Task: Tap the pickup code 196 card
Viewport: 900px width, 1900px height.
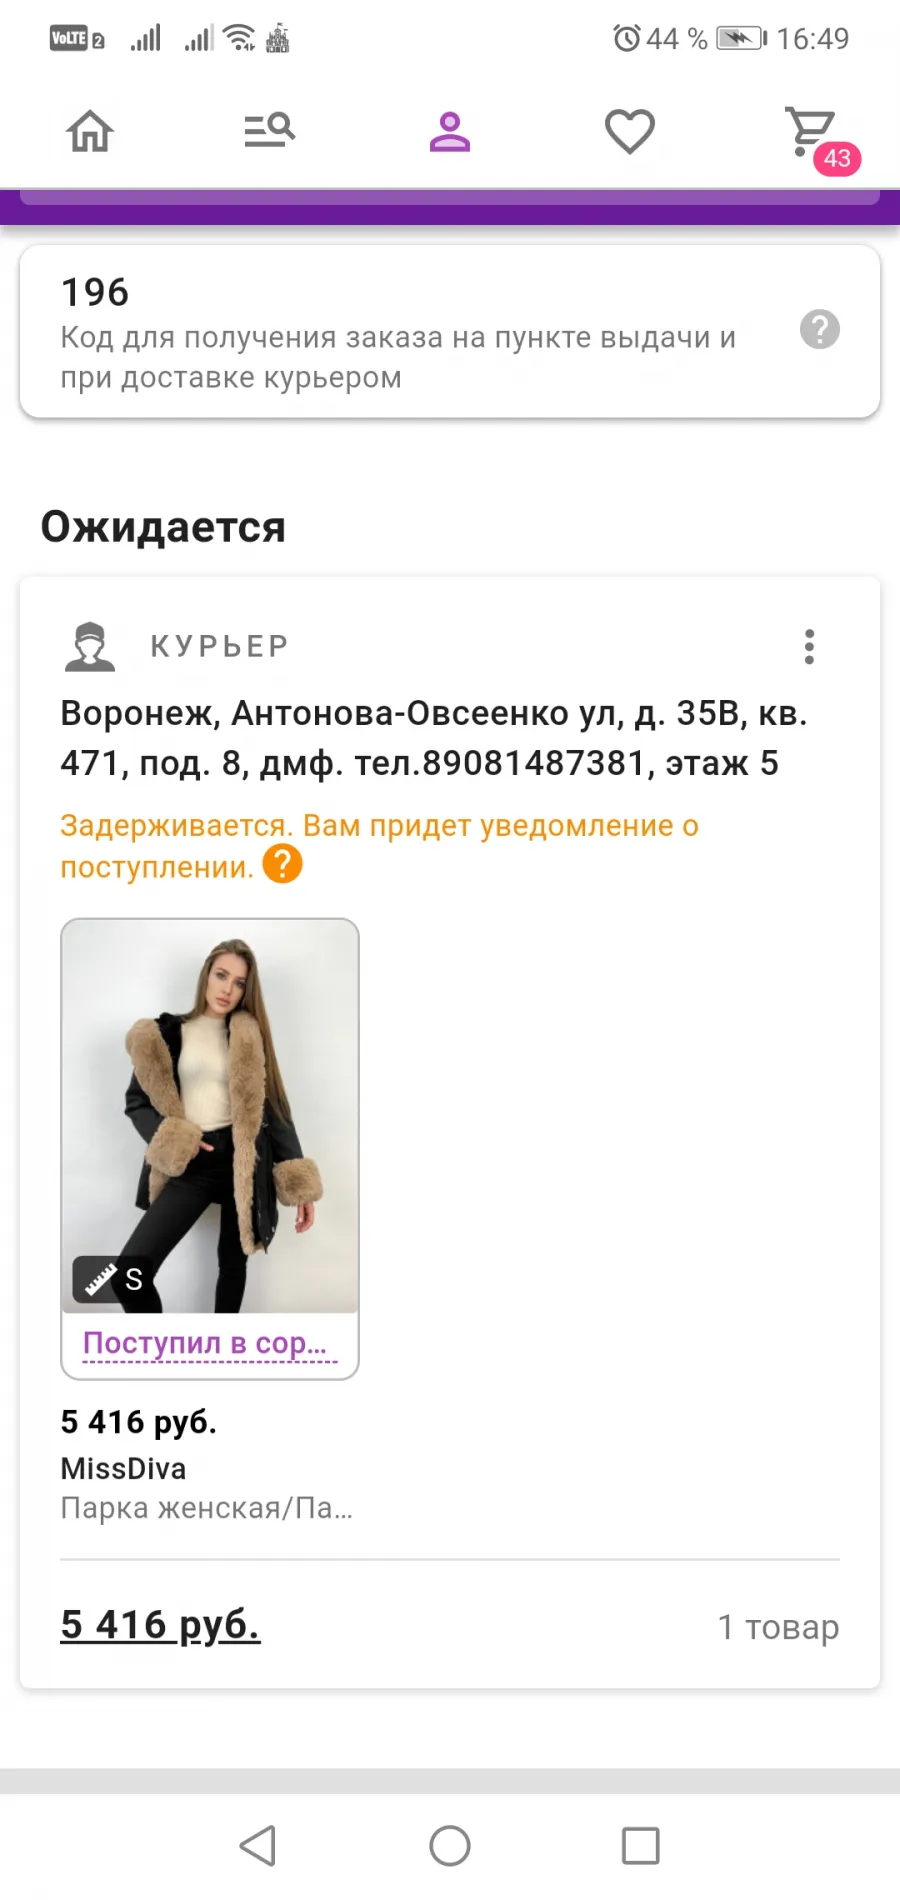Action: pos(450,331)
